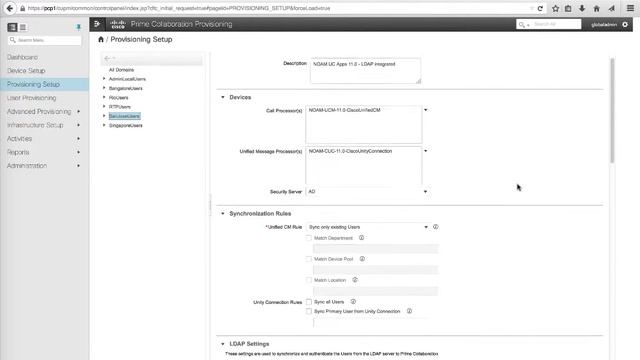
Task: Click the Search Menu input field
Action: point(44,40)
